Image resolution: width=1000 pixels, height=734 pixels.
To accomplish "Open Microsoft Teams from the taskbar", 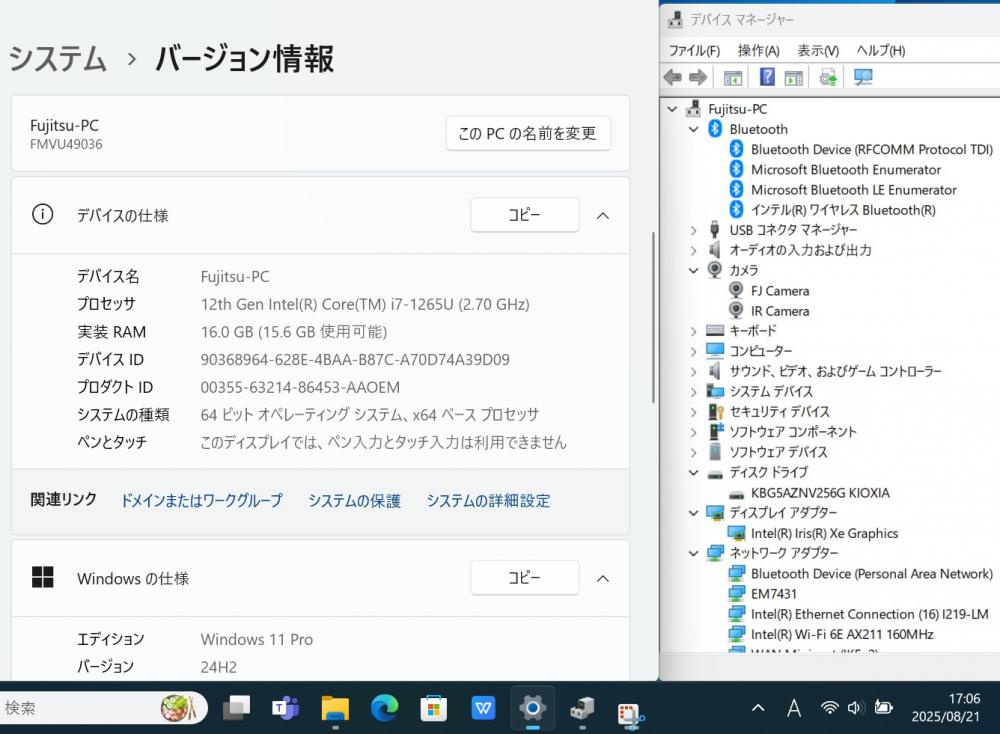I will [x=286, y=708].
